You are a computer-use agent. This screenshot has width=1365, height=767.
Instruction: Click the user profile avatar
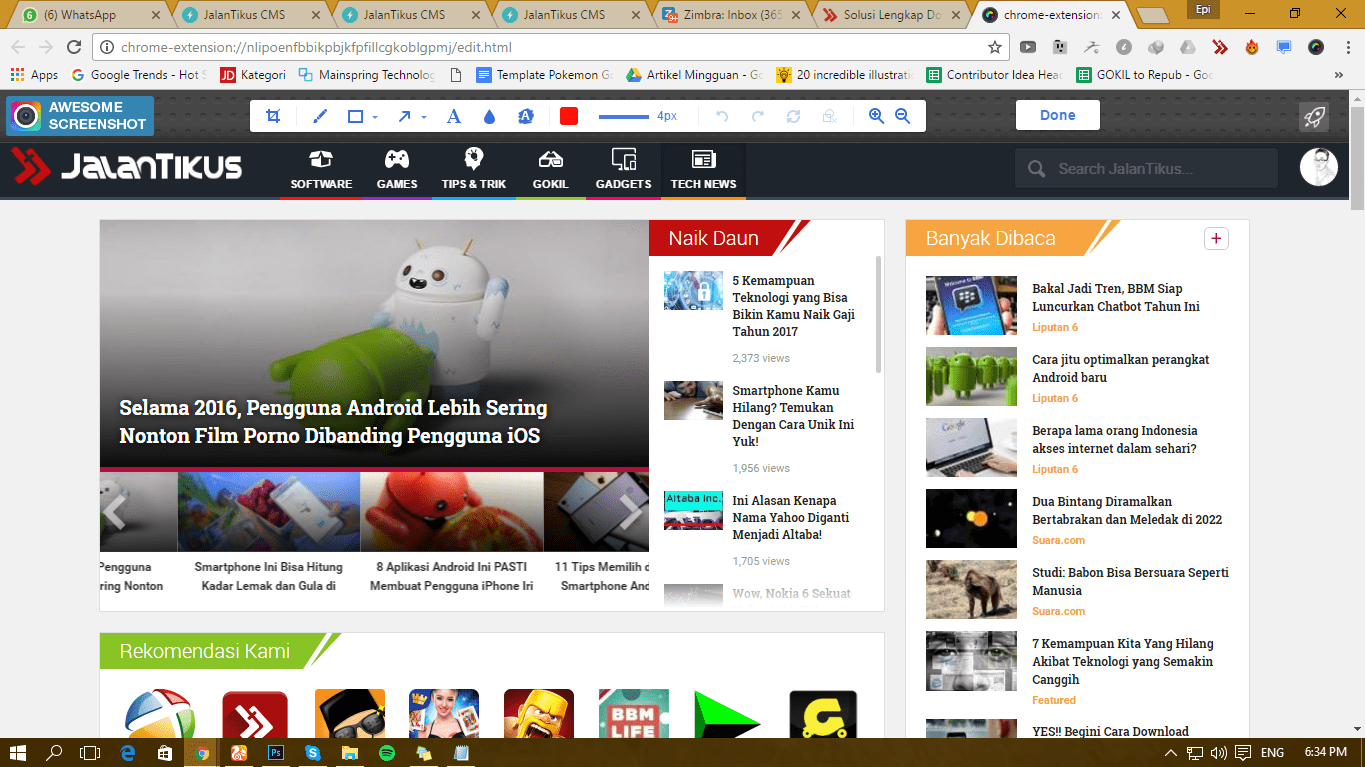(1319, 167)
